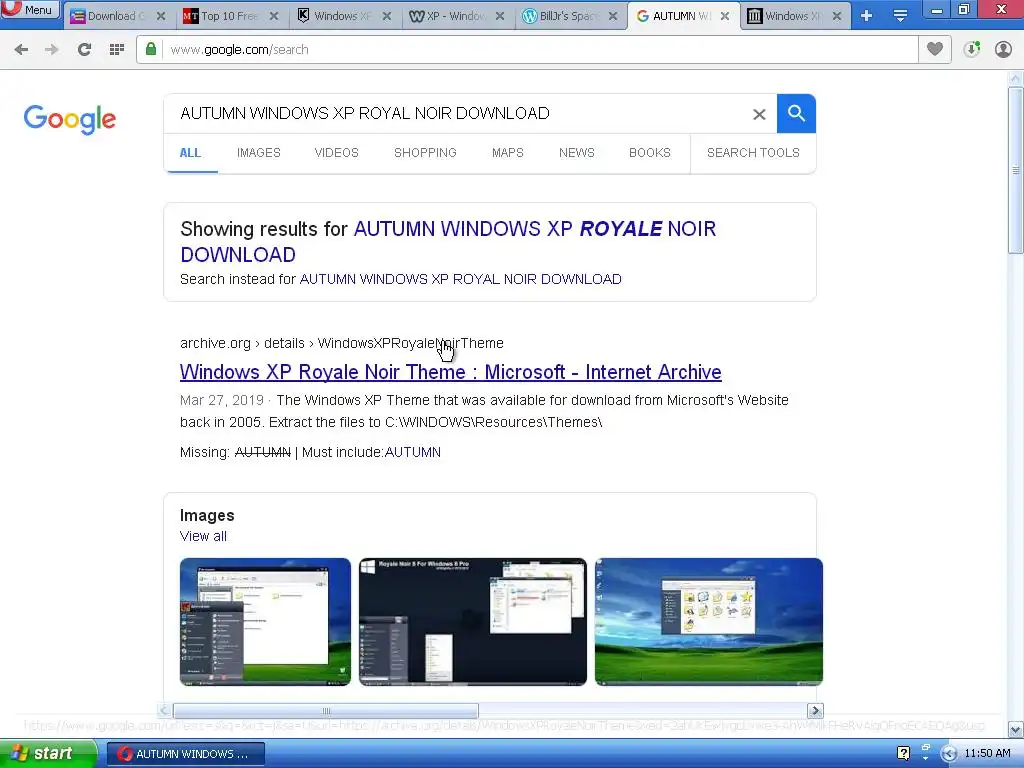Click the taskbar clock showing 11:50 AM
The width and height of the screenshot is (1024, 768).
pyautogui.click(x=987, y=754)
